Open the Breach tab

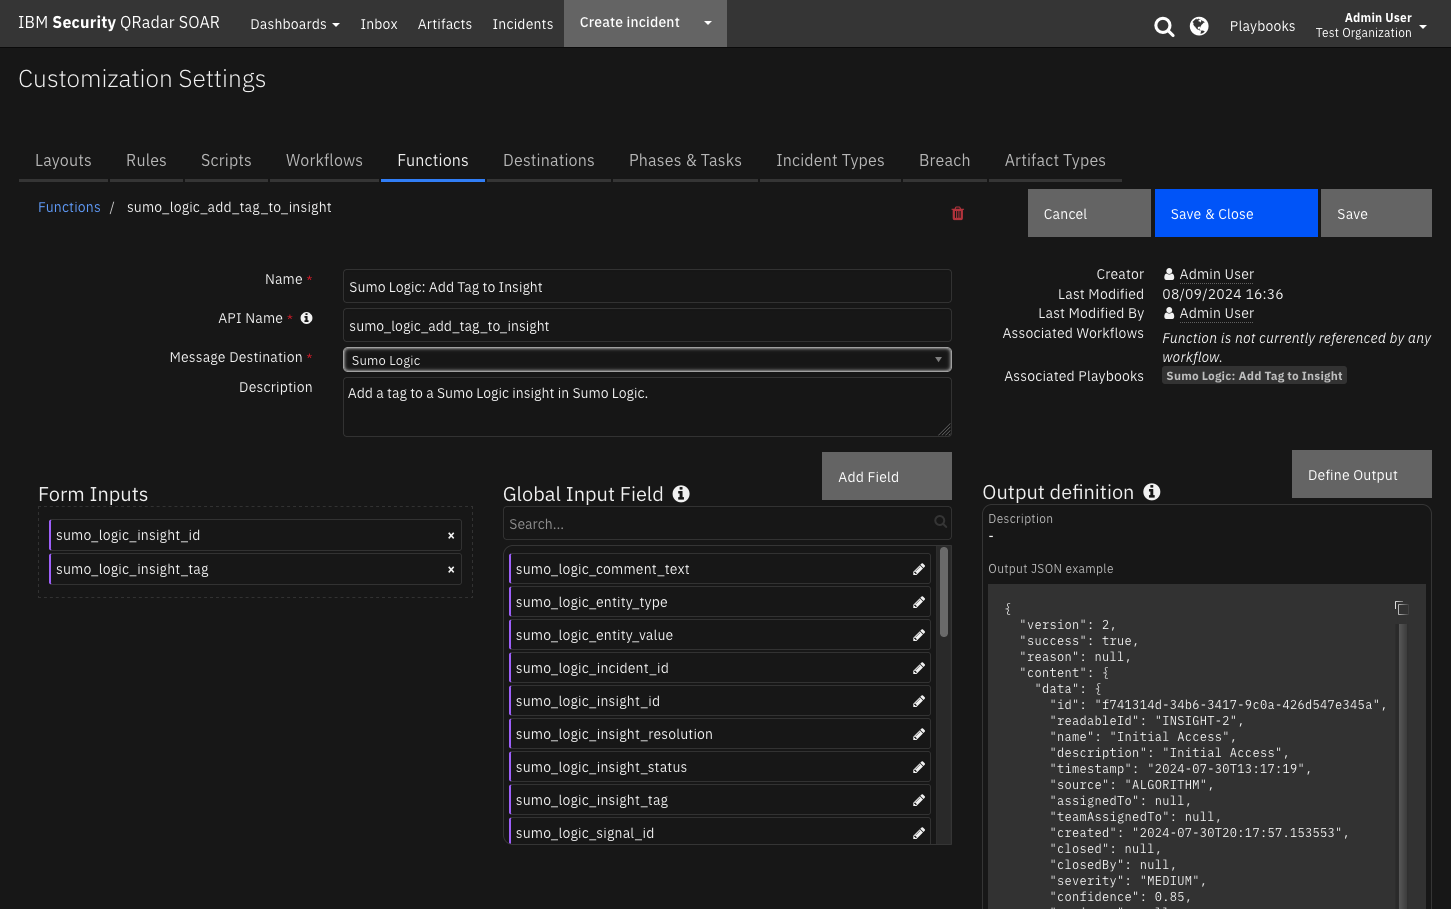pos(945,160)
